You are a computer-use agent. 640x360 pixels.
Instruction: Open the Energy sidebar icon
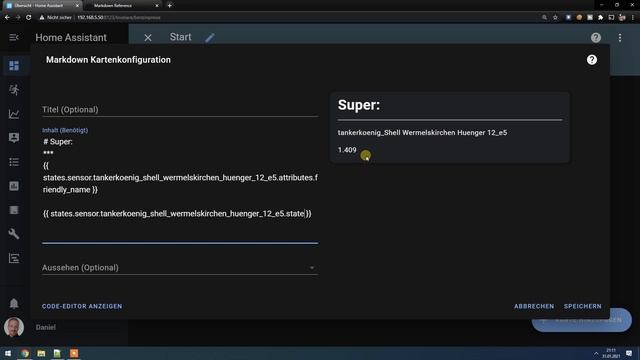tap(14, 90)
